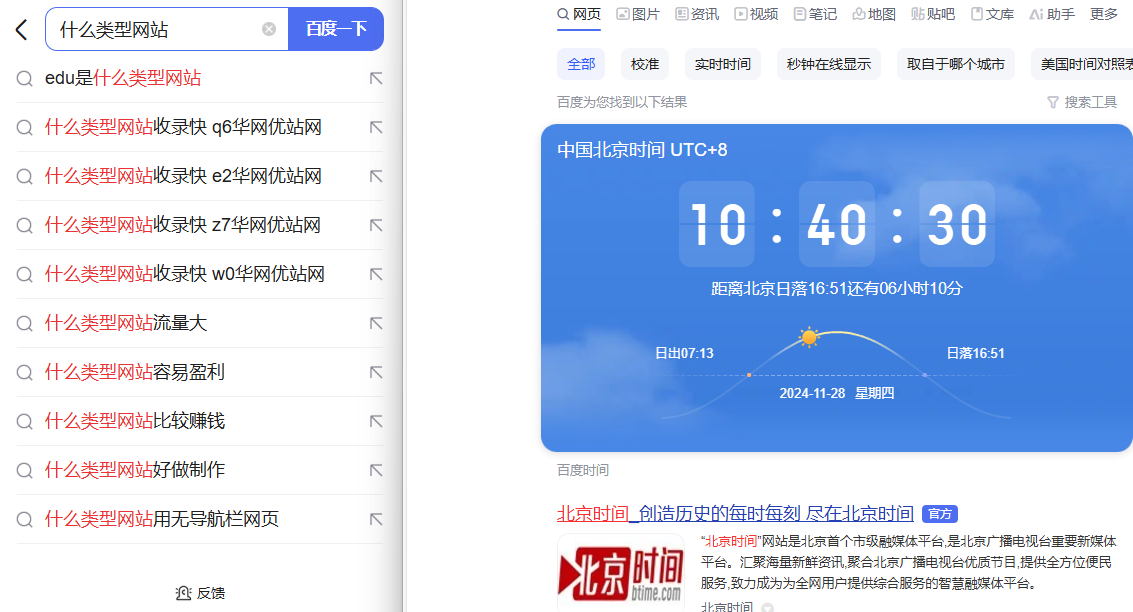1133x612 pixels.
Task: Select the 全部 filter chip
Action: point(581,64)
